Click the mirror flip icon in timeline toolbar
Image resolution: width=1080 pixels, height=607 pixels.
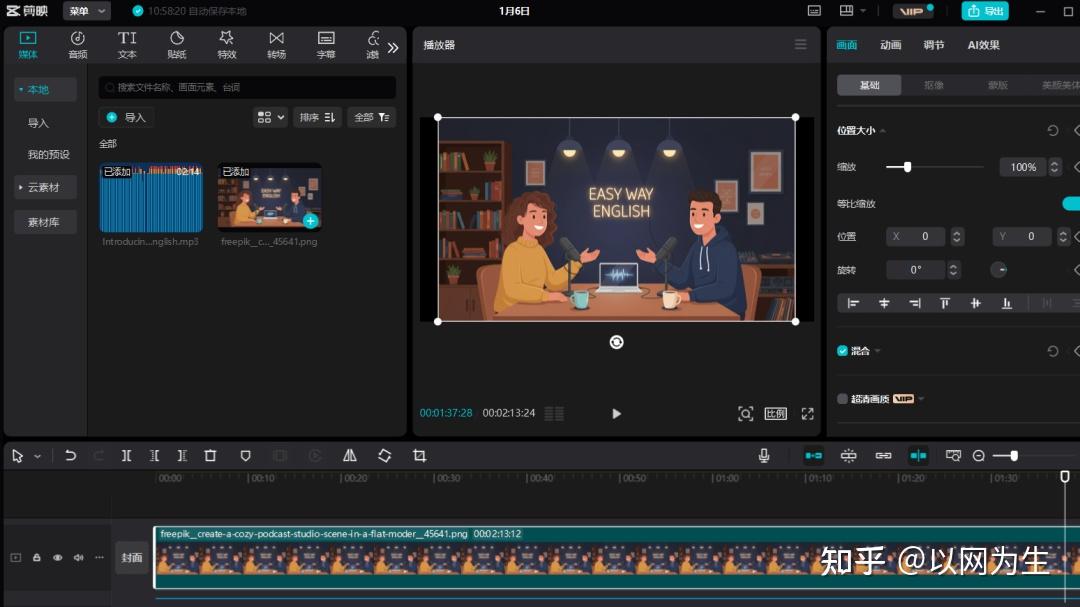tap(349, 456)
